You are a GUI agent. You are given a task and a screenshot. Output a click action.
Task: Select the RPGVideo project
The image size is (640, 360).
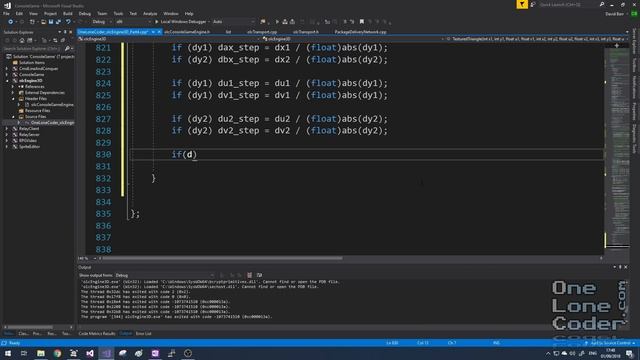click(28, 140)
